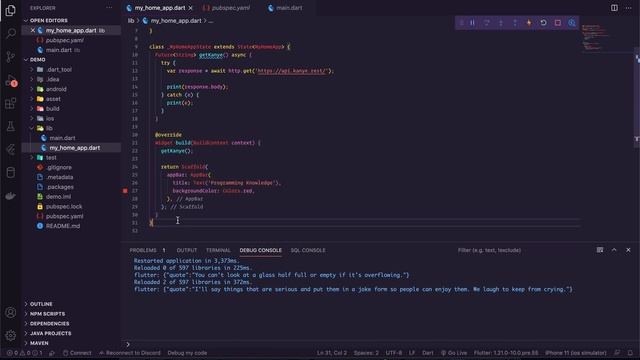Viewport: 640px width, 360px height.
Task: Restart the debug session
Action: pos(543,23)
